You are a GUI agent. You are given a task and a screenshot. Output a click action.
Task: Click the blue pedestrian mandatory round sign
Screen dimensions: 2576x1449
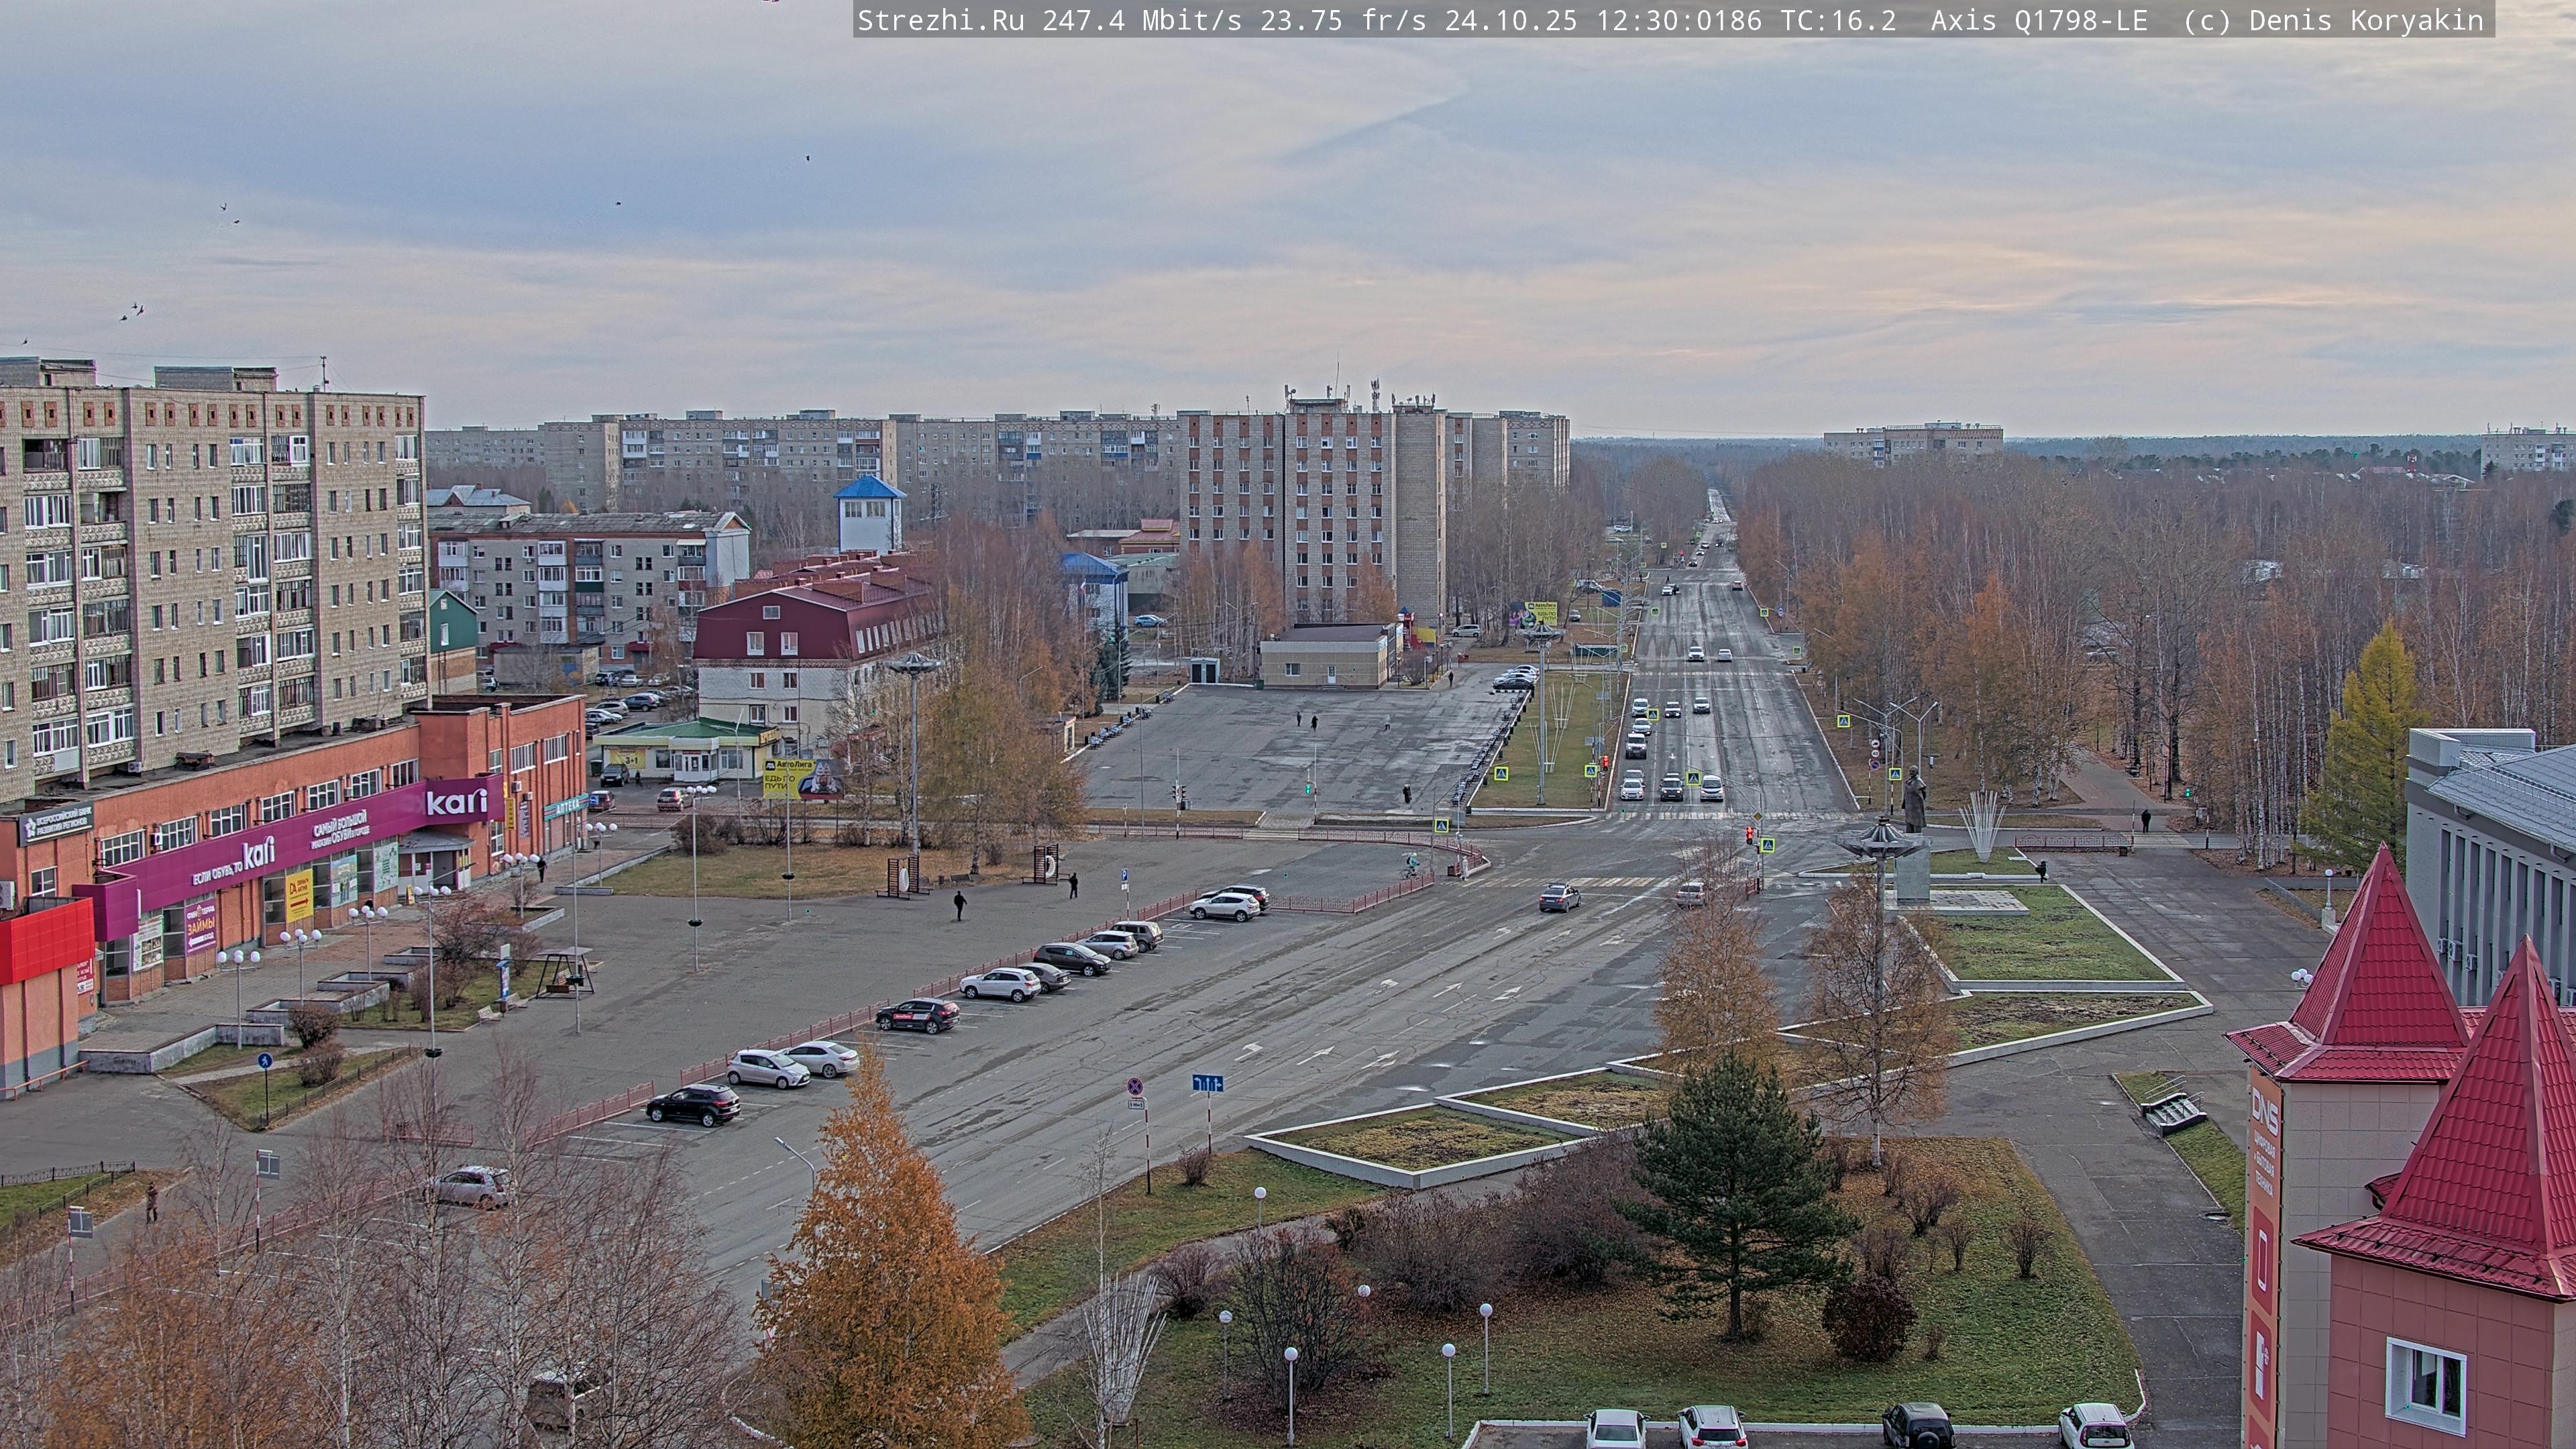tap(265, 1061)
